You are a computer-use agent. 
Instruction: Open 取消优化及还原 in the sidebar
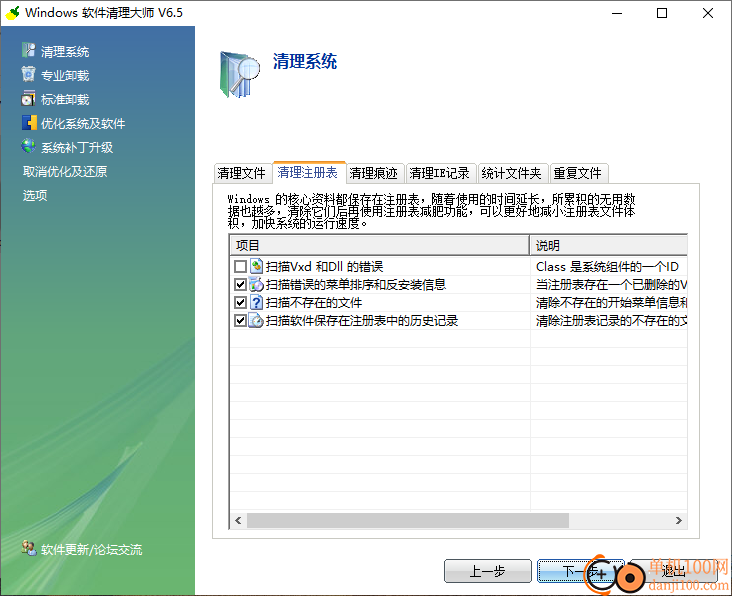(65, 171)
